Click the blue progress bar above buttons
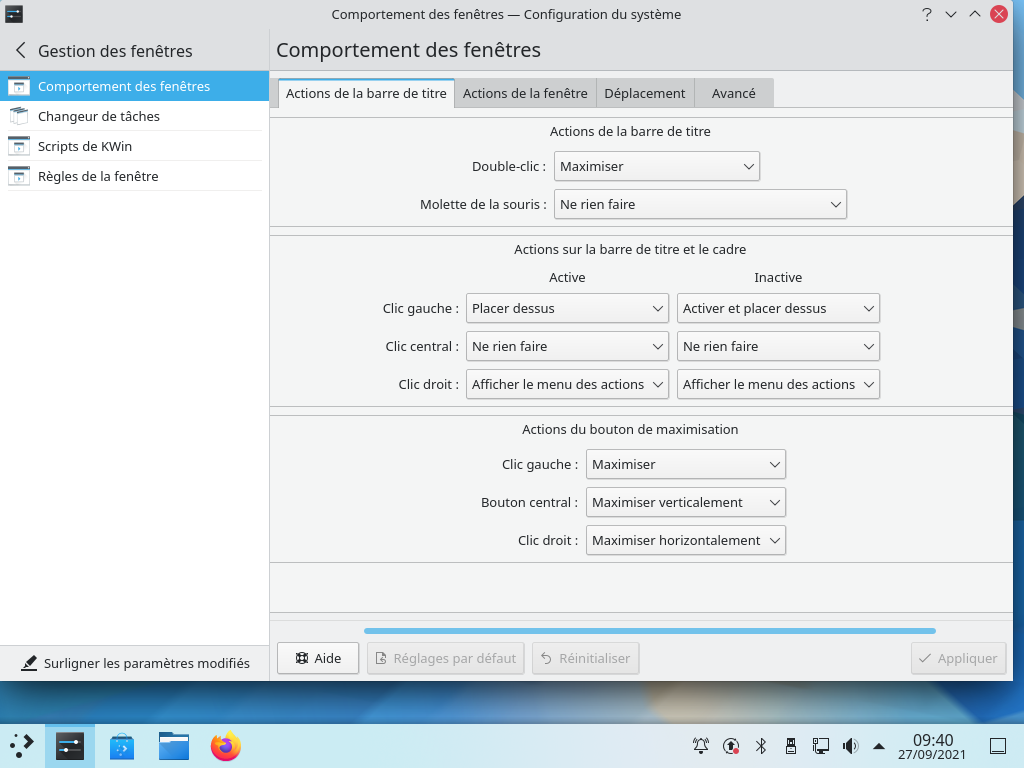The width and height of the screenshot is (1024, 768). coord(650,631)
